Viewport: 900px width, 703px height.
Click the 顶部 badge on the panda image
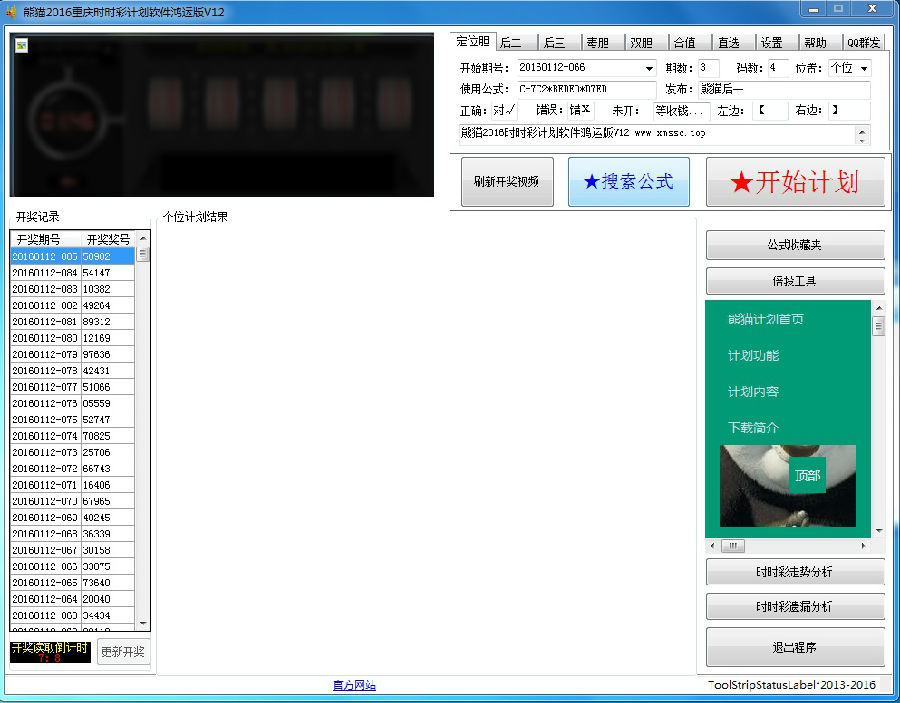tap(807, 476)
